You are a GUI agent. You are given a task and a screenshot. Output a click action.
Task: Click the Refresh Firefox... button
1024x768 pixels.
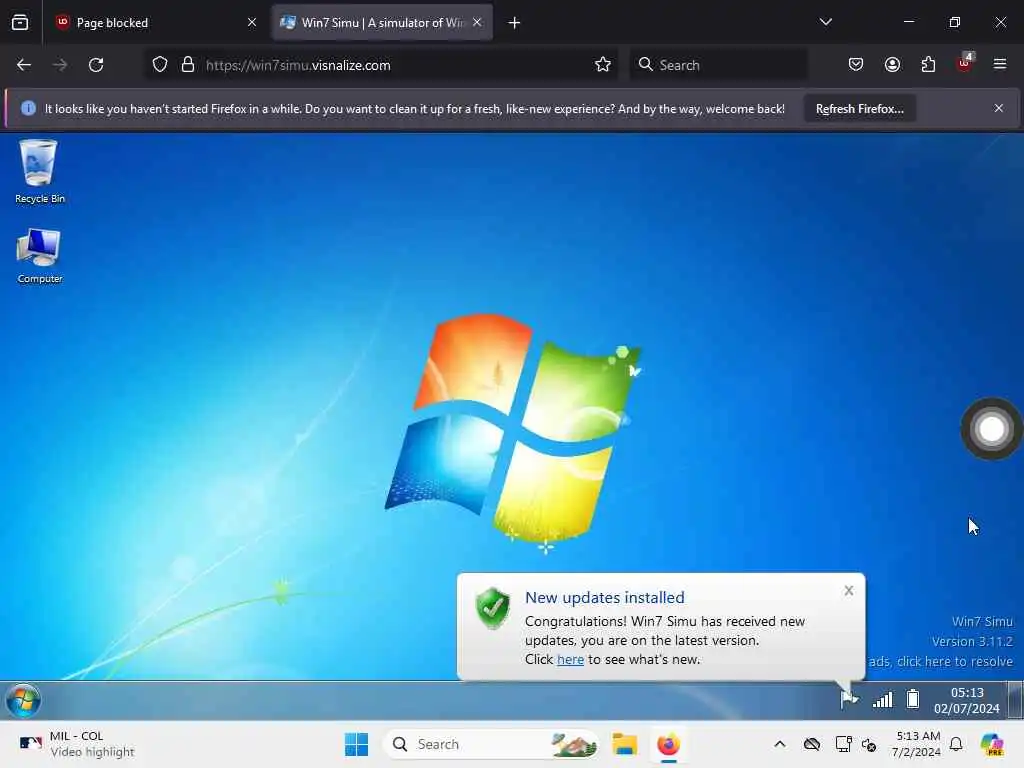click(859, 109)
